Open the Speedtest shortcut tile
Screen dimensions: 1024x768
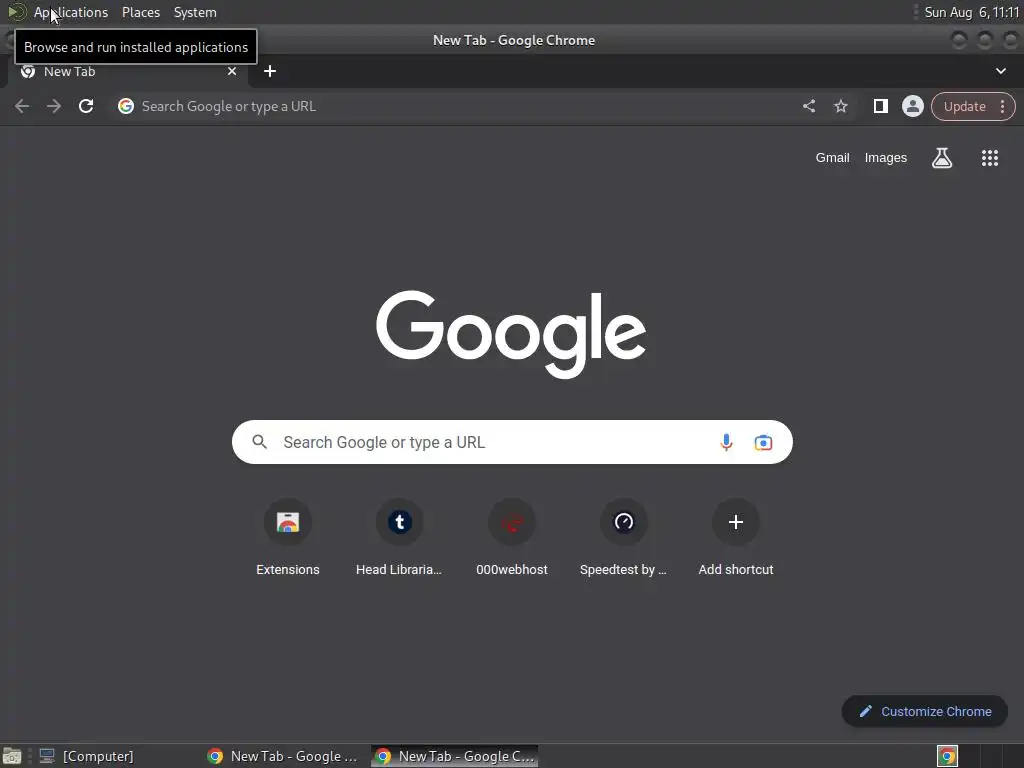pos(624,539)
